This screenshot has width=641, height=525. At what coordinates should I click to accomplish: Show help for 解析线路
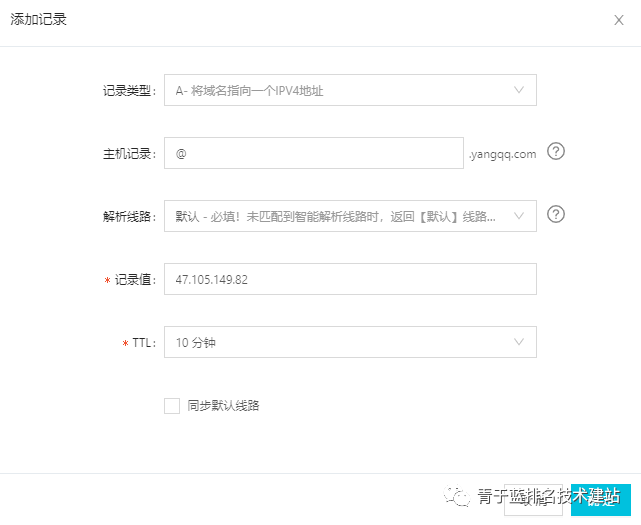coord(556,214)
